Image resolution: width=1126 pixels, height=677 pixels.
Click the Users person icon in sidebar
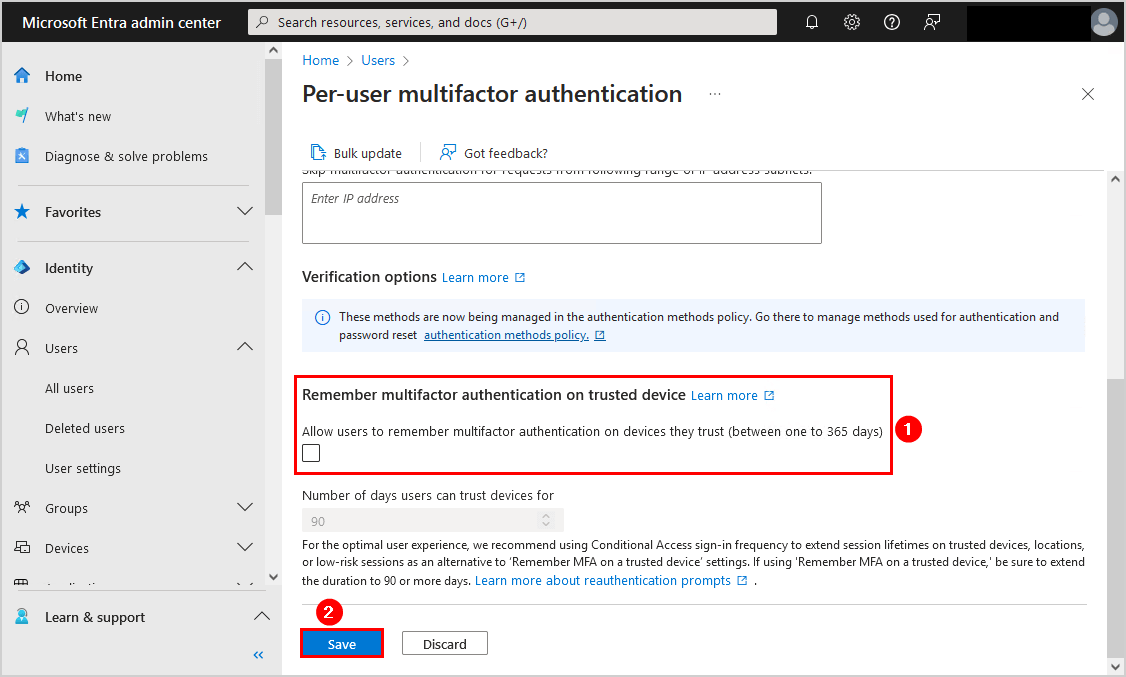[22, 347]
